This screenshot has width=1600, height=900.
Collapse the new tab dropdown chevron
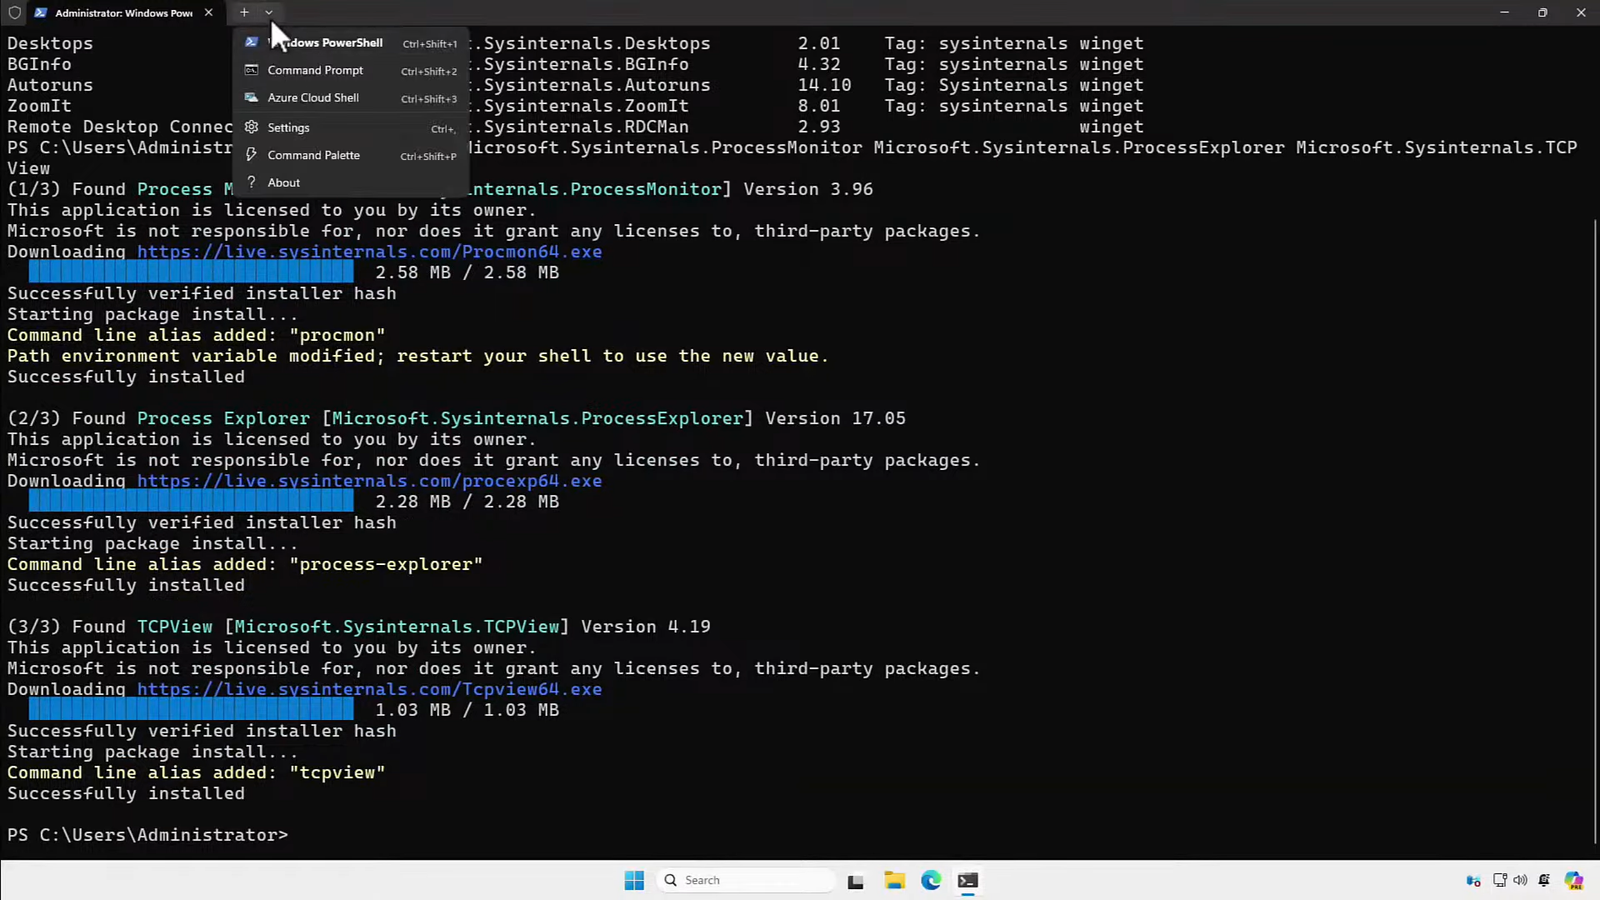coord(269,13)
